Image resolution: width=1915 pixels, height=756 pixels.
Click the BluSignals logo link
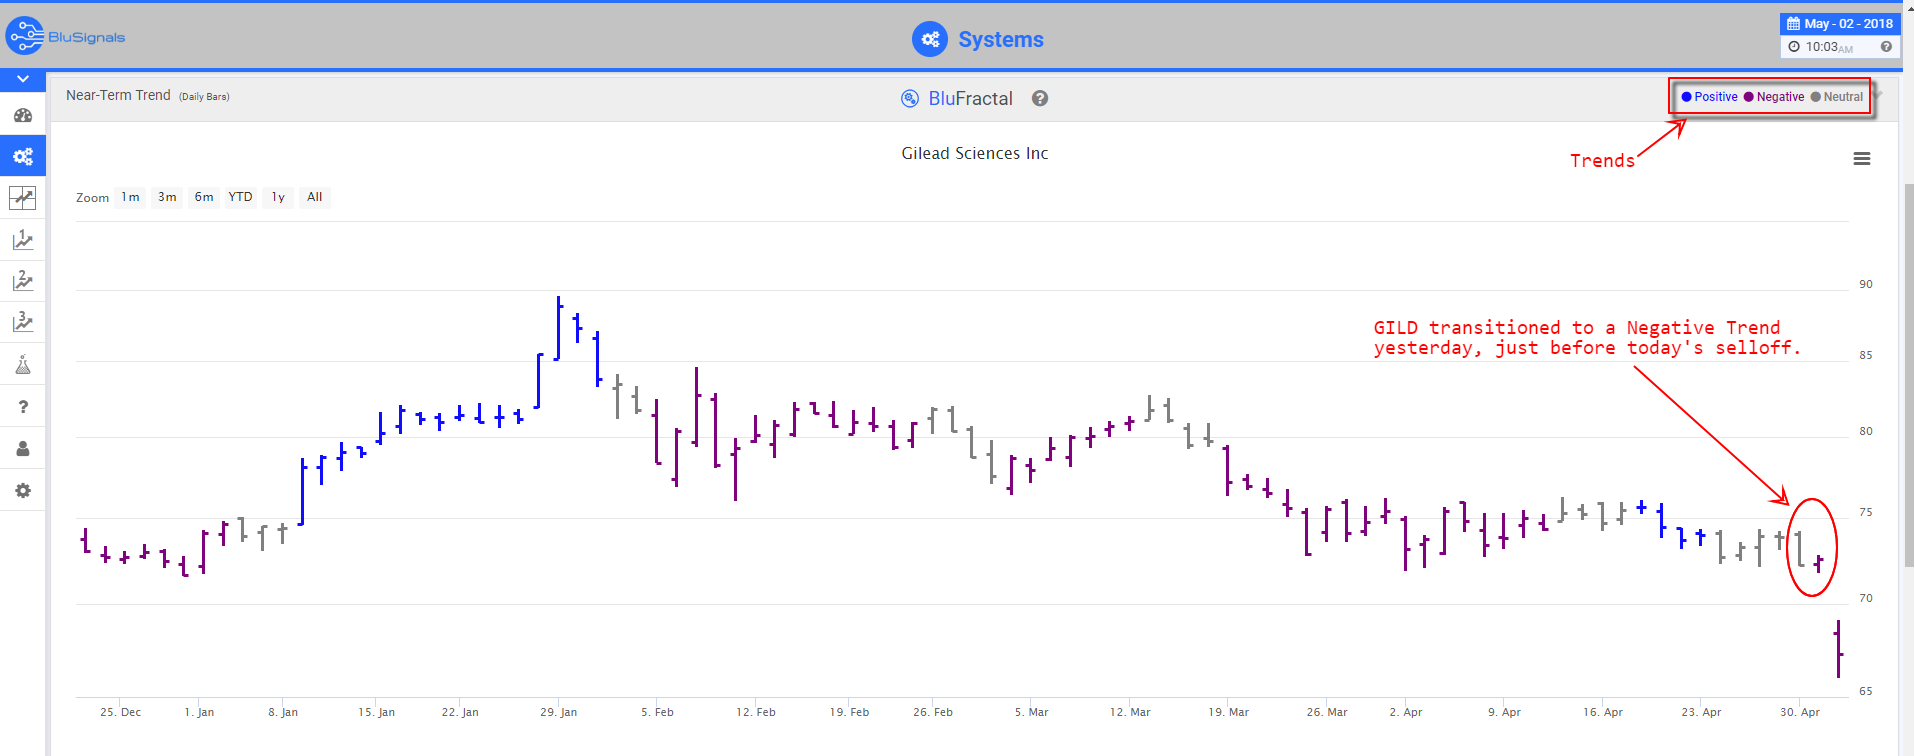tap(66, 37)
